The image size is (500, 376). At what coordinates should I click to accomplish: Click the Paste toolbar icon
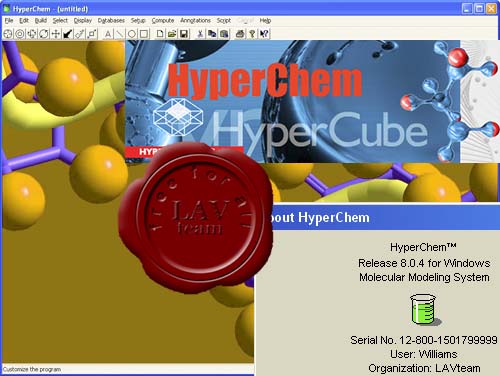224,34
